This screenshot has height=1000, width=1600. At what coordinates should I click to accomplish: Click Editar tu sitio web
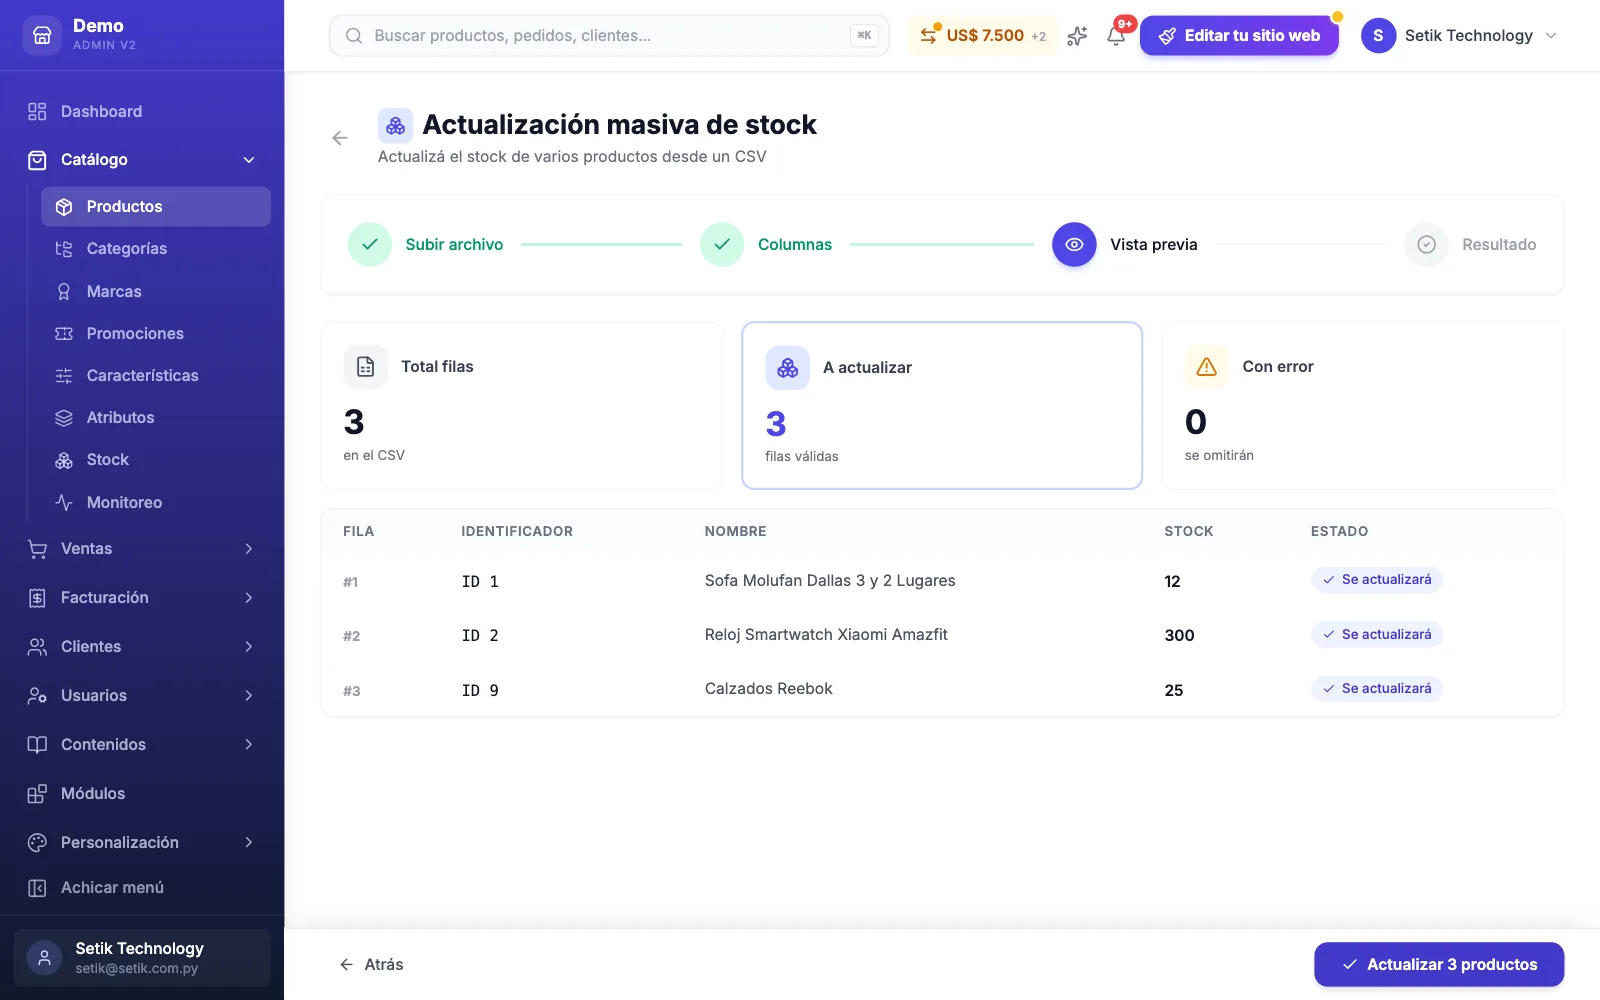[1239, 36]
